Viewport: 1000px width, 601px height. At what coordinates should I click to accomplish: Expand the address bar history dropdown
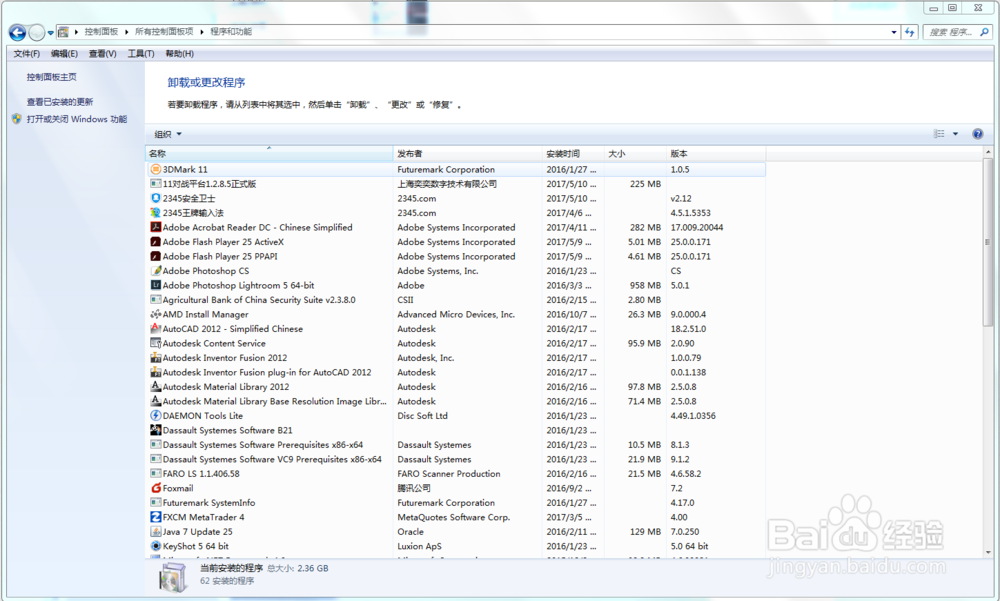(893, 32)
